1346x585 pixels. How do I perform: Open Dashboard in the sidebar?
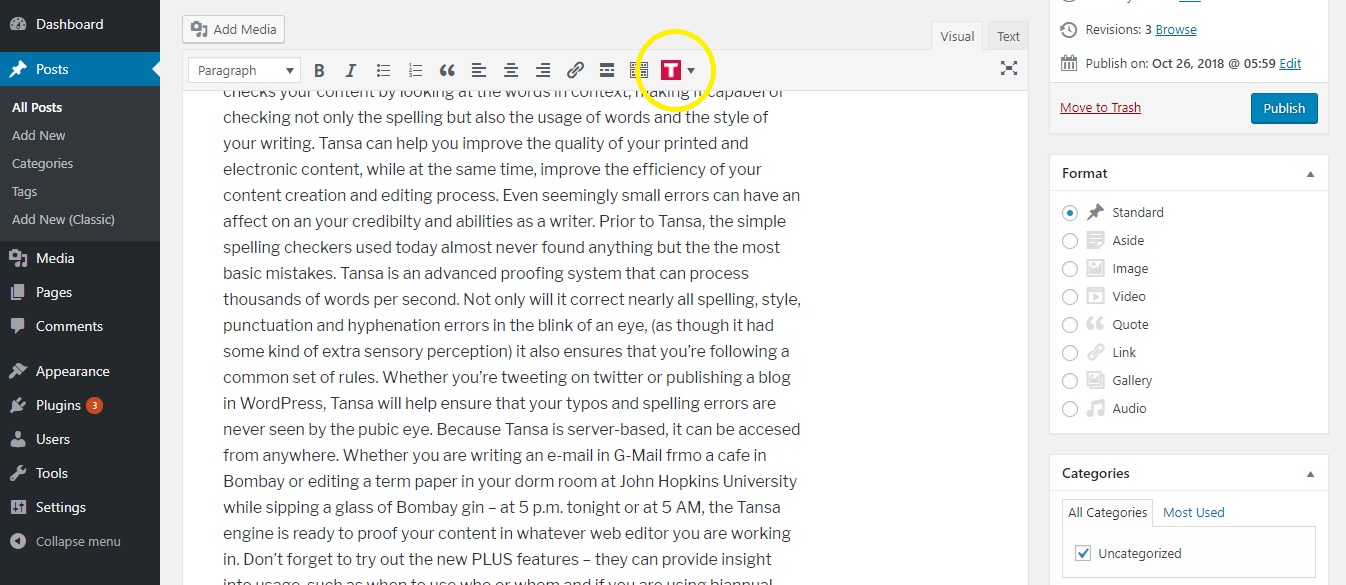pos(80,24)
